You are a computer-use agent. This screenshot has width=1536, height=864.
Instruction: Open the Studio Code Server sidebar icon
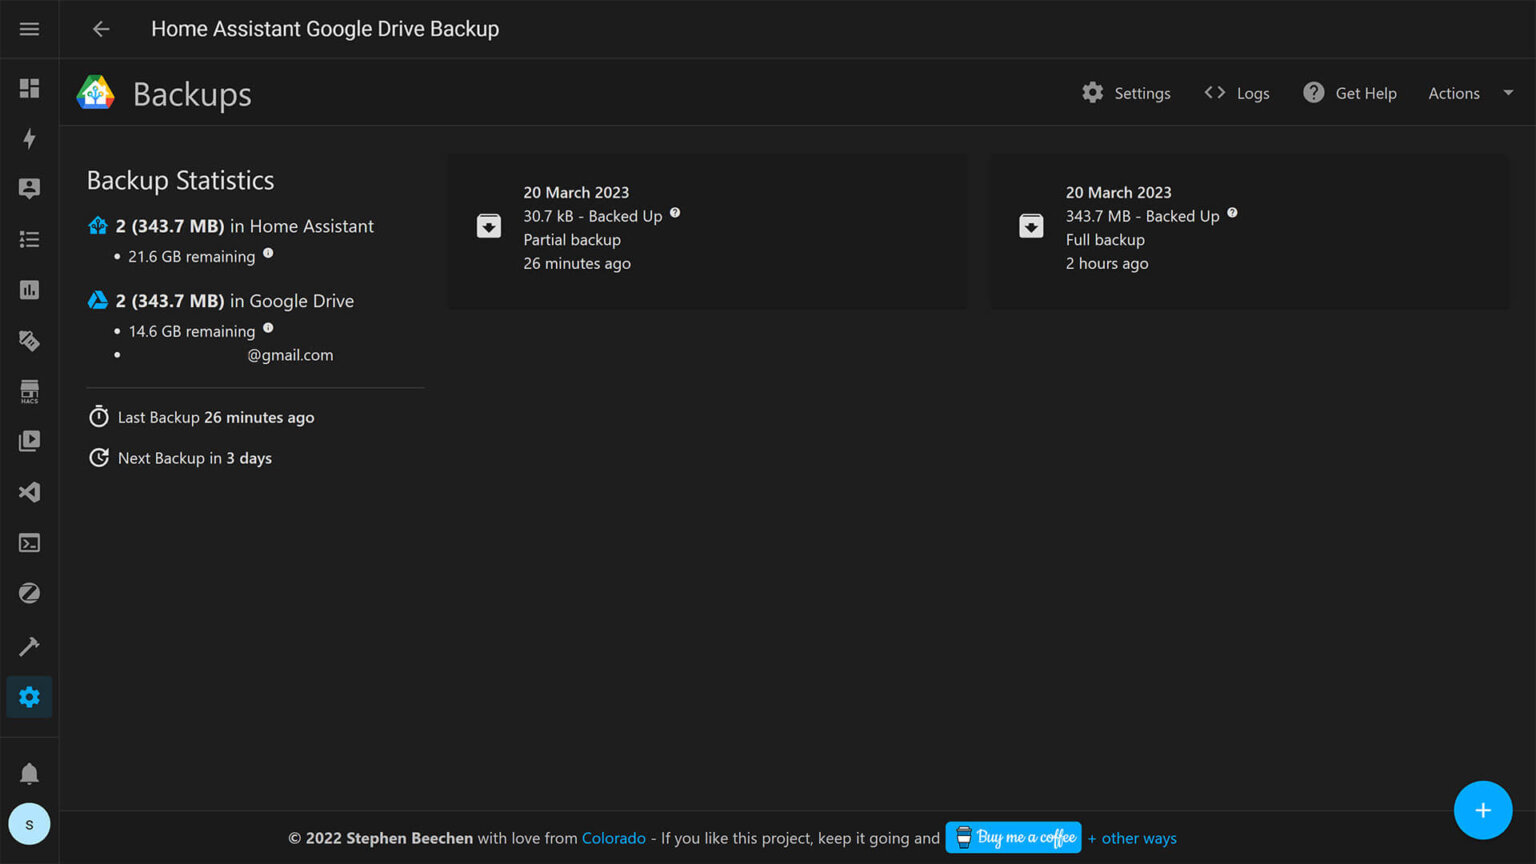[x=29, y=492]
